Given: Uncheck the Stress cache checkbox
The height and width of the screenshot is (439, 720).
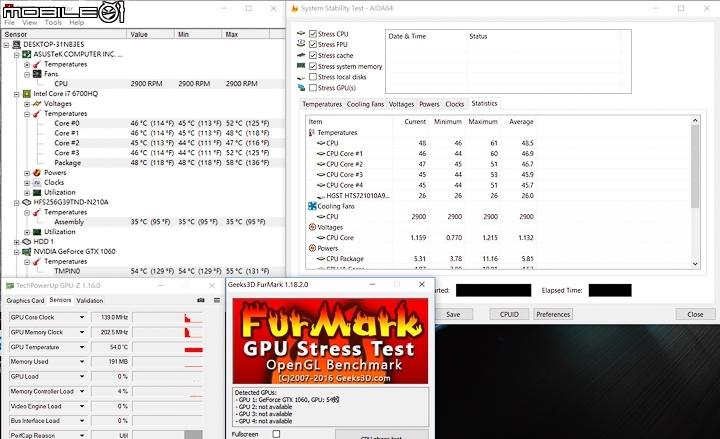Looking at the screenshot, I should pos(313,55).
